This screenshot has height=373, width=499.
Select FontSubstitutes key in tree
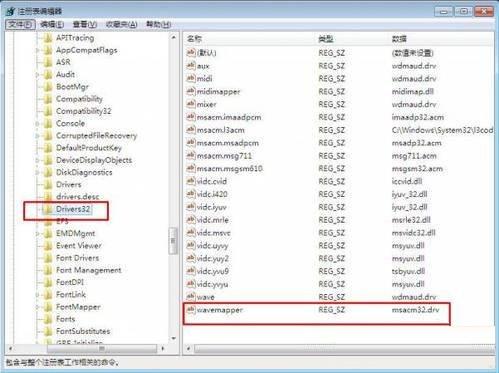coord(83,331)
